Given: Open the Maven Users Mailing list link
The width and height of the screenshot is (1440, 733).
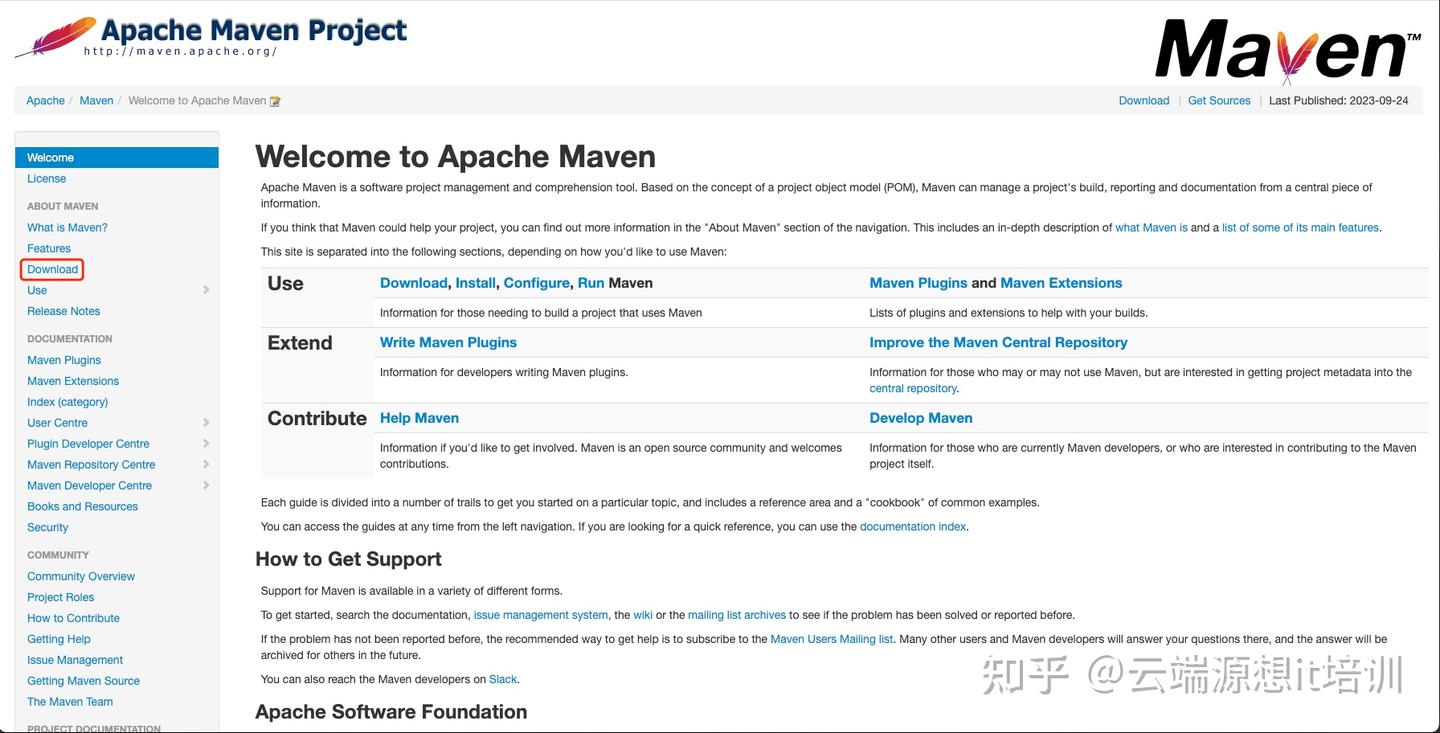Looking at the screenshot, I should (x=832, y=638).
